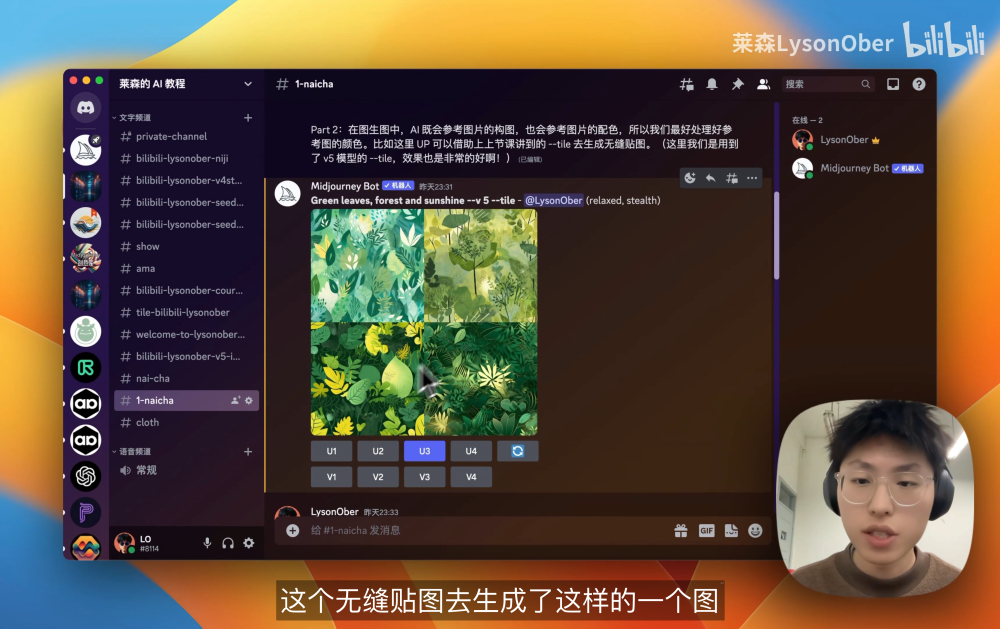Open the green R logo server icon

(x=85, y=367)
